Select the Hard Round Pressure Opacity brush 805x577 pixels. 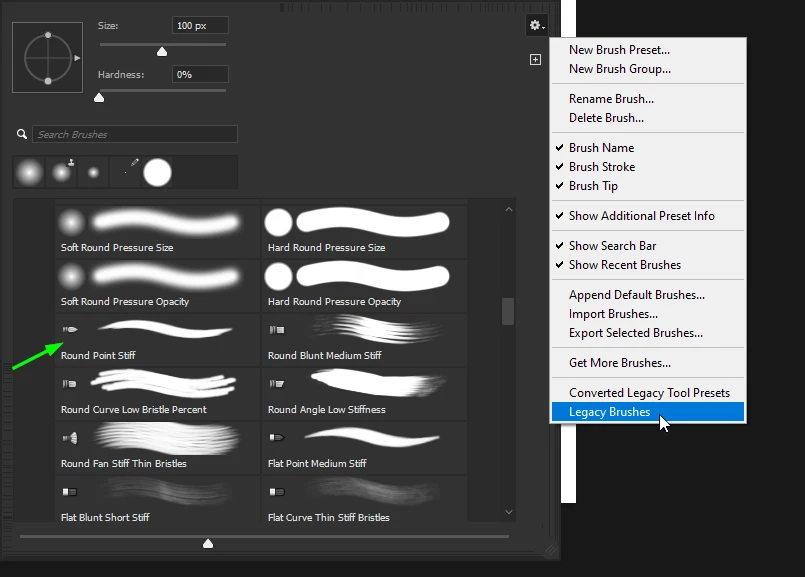pyautogui.click(x=365, y=285)
